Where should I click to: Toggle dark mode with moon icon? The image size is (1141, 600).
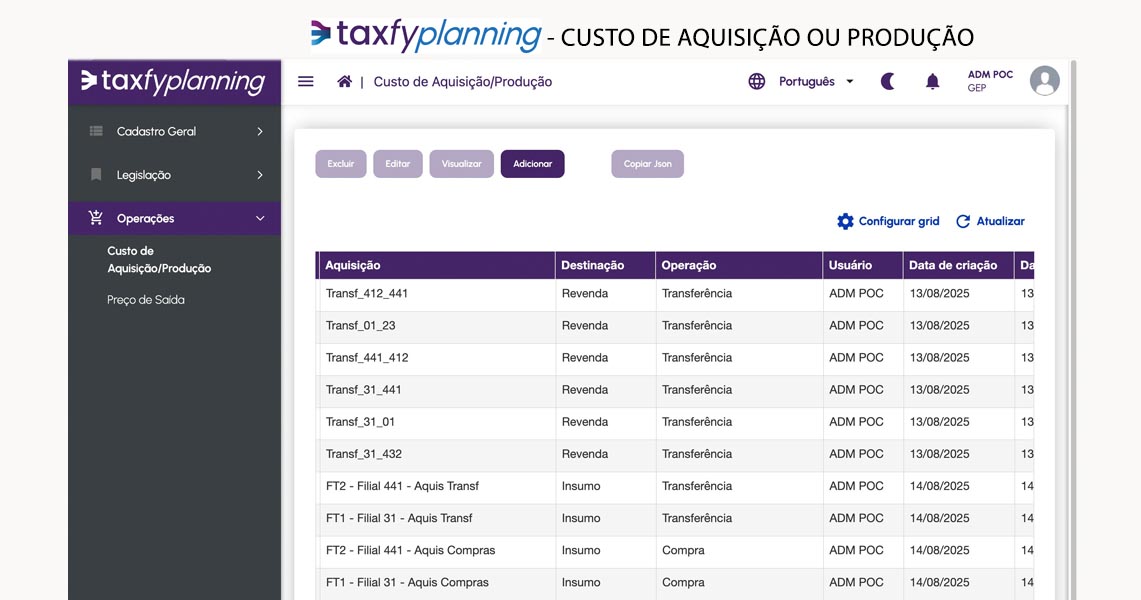[887, 82]
